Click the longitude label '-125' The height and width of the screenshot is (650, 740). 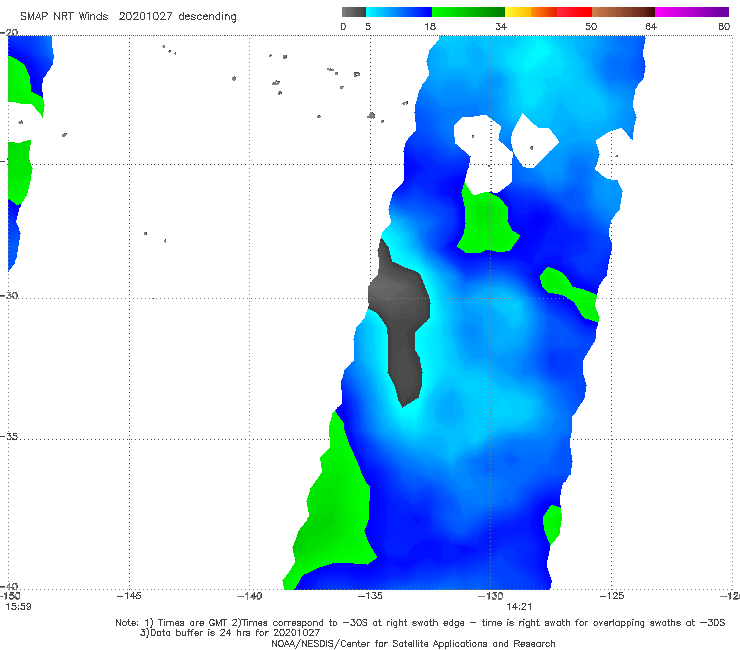[611, 596]
